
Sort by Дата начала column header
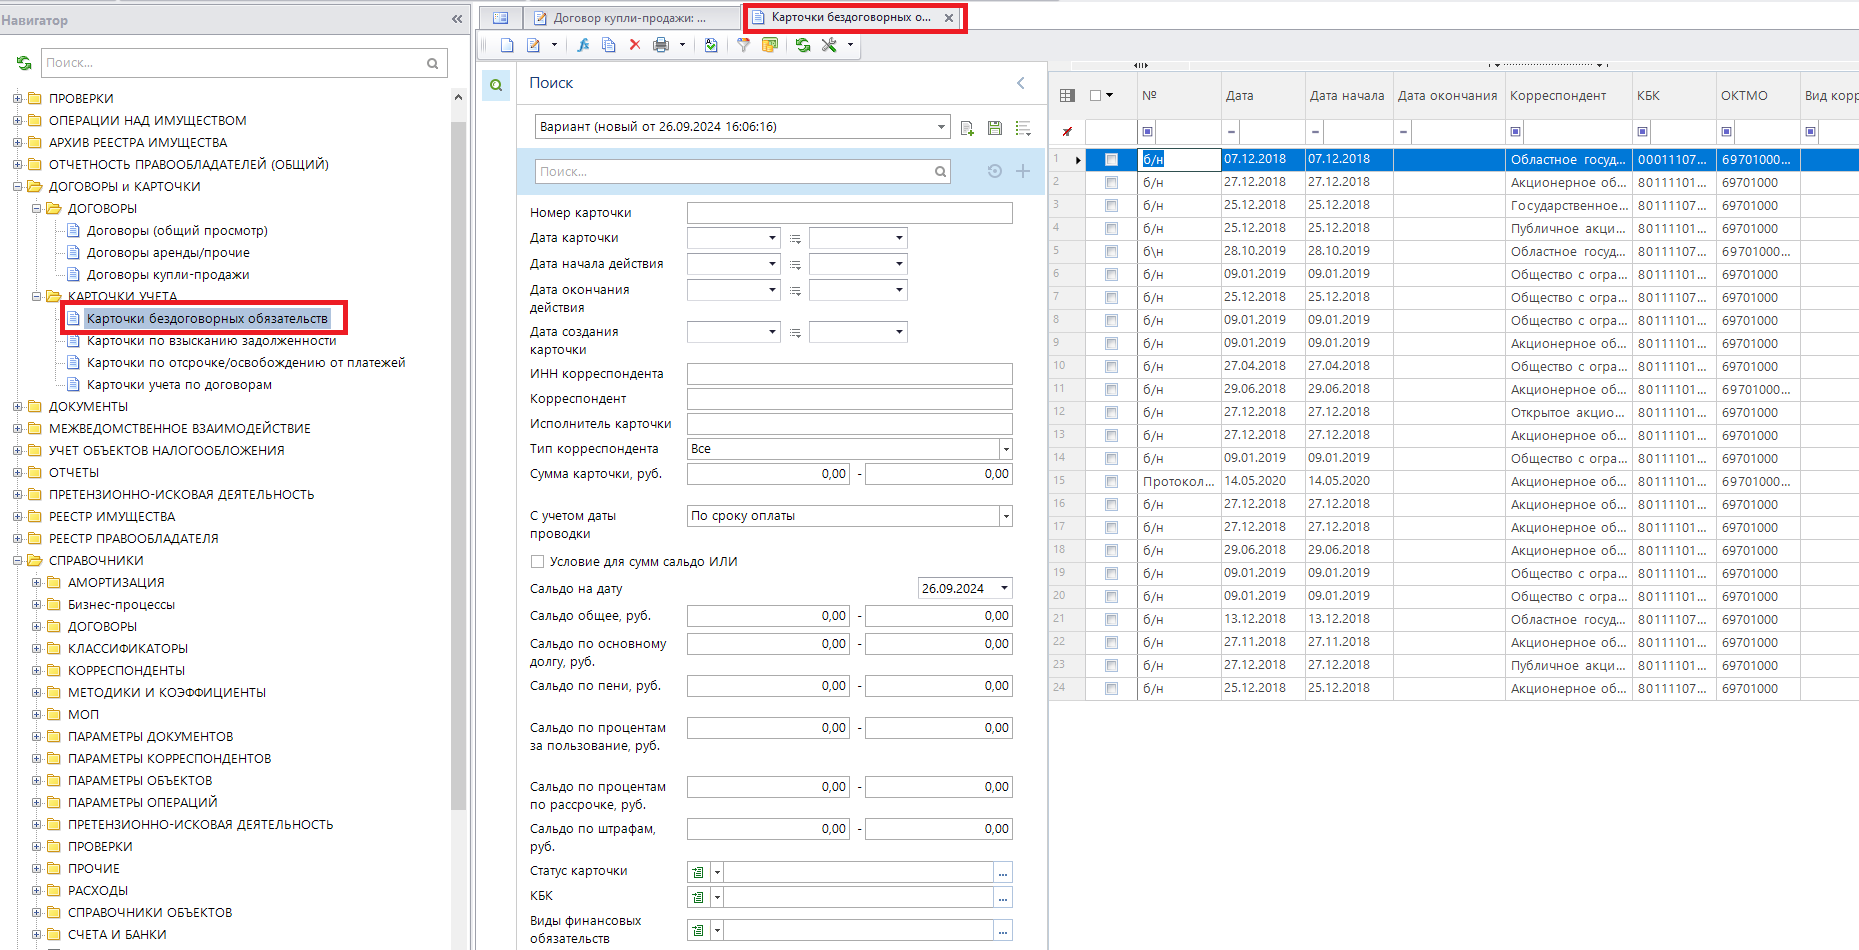pyautogui.click(x=1347, y=96)
